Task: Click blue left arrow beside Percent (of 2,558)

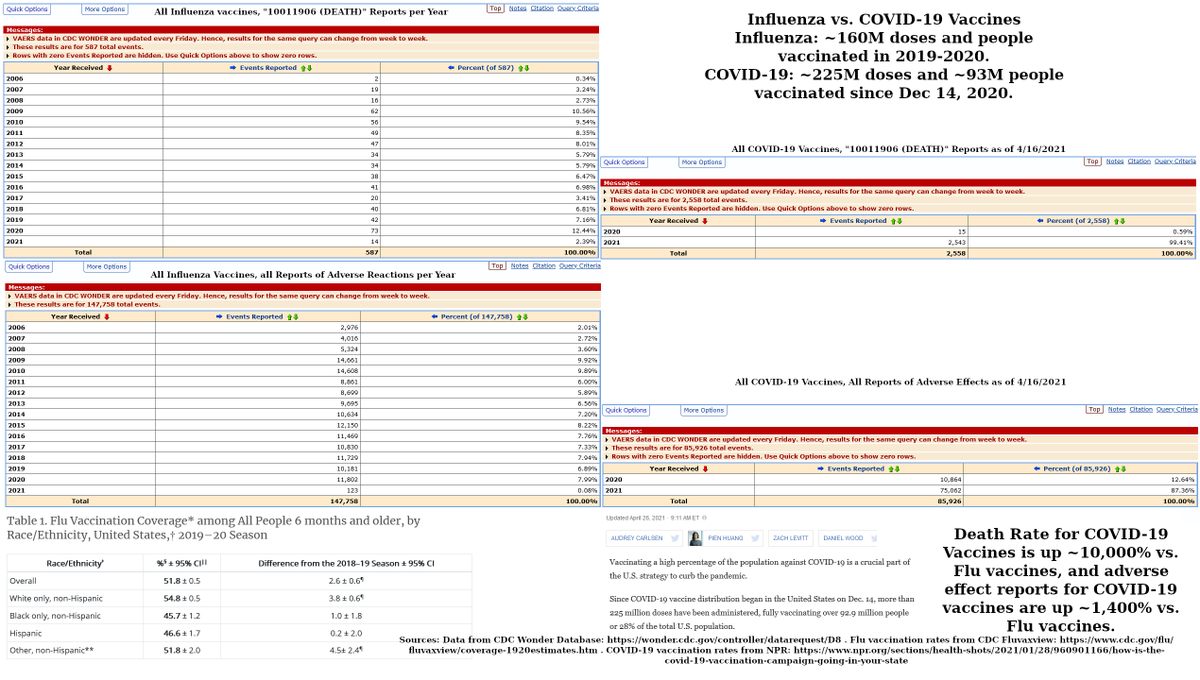Action: click(x=1039, y=221)
